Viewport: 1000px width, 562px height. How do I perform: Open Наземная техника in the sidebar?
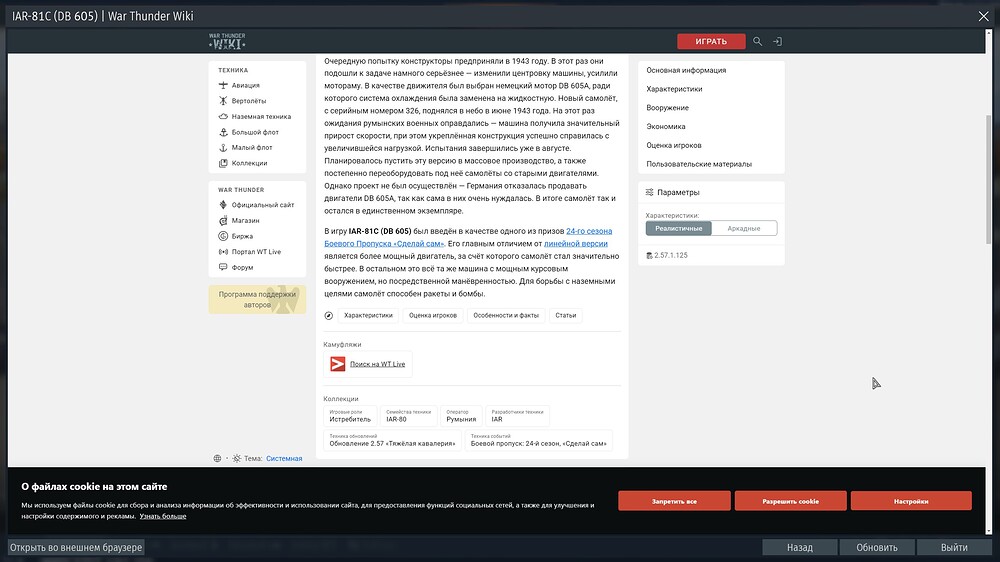pos(261,117)
